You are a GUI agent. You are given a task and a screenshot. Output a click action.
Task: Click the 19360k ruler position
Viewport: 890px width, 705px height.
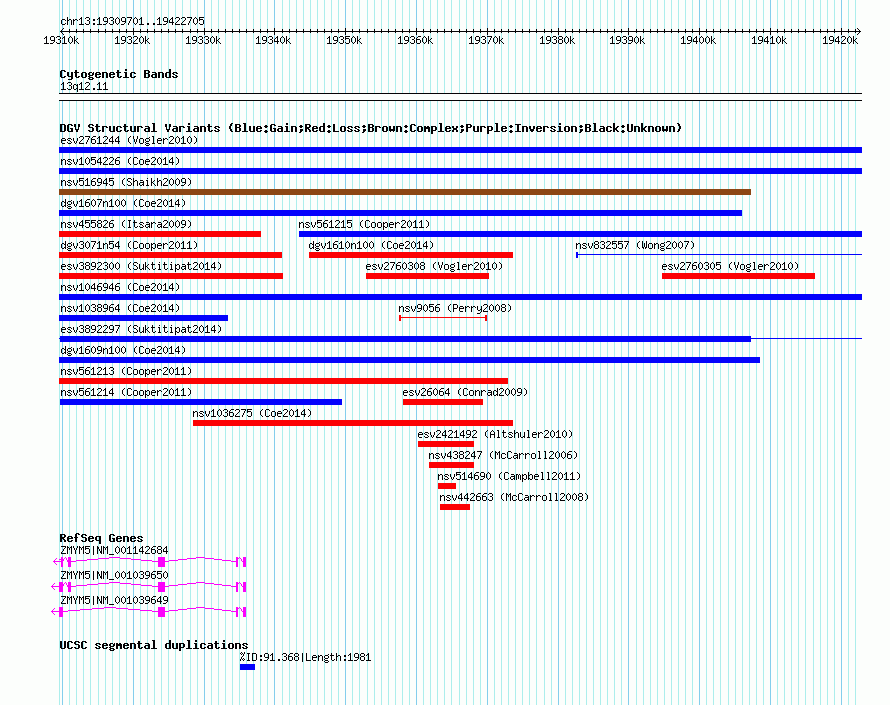(415, 40)
